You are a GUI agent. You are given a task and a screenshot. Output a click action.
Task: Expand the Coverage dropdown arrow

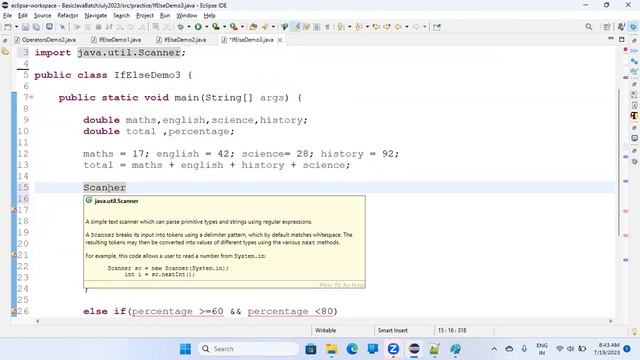[224, 27]
